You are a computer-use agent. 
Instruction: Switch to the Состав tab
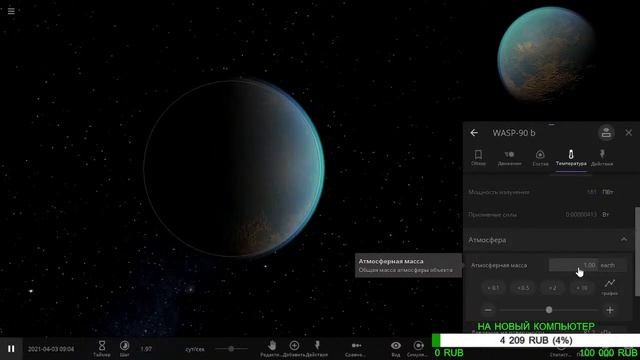pyautogui.click(x=540, y=158)
